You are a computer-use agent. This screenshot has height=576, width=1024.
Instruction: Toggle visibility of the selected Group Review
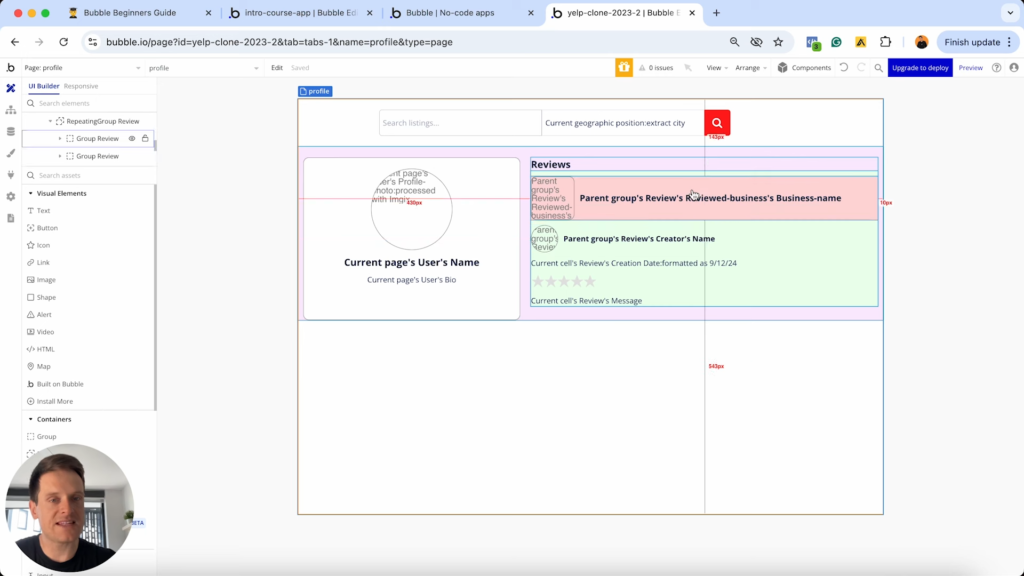[x=132, y=138]
